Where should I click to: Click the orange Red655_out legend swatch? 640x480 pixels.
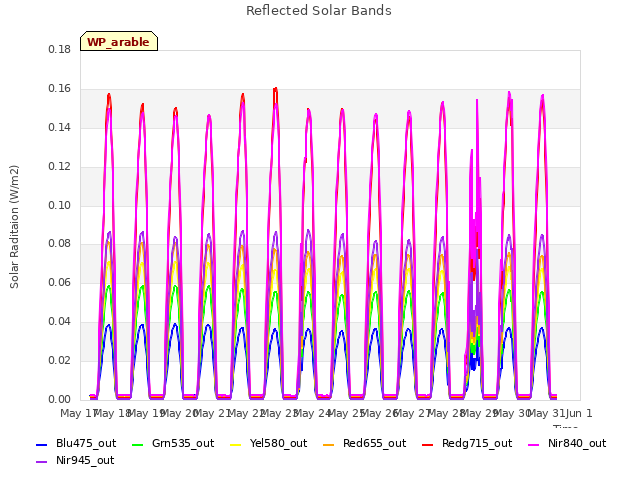(329, 444)
